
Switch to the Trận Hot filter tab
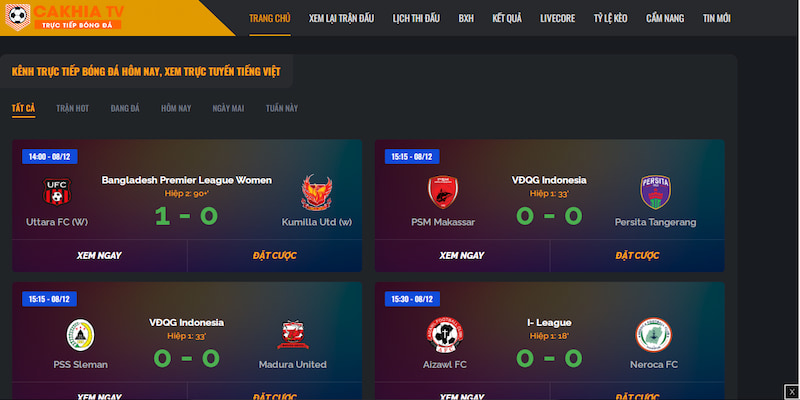point(72,108)
